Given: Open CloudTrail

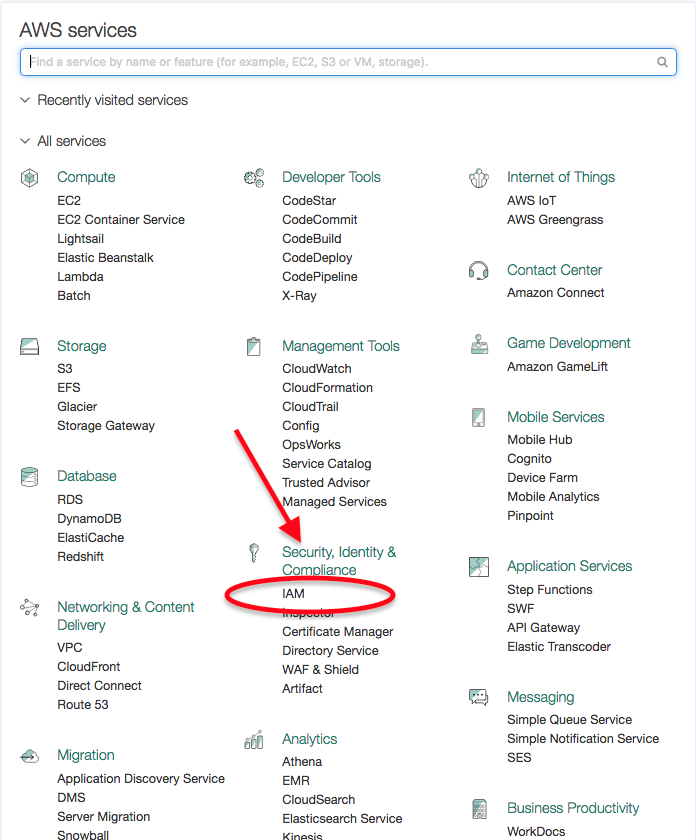Looking at the screenshot, I should click(x=310, y=407).
